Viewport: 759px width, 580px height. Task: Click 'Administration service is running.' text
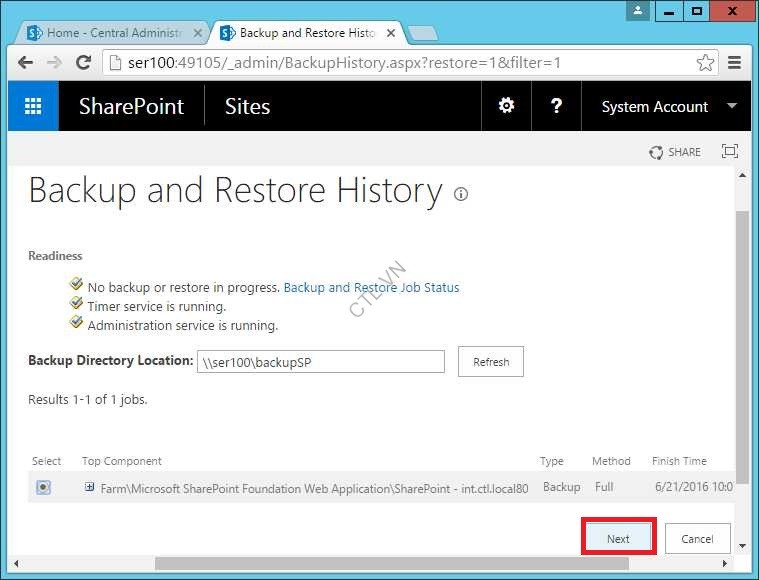183,325
